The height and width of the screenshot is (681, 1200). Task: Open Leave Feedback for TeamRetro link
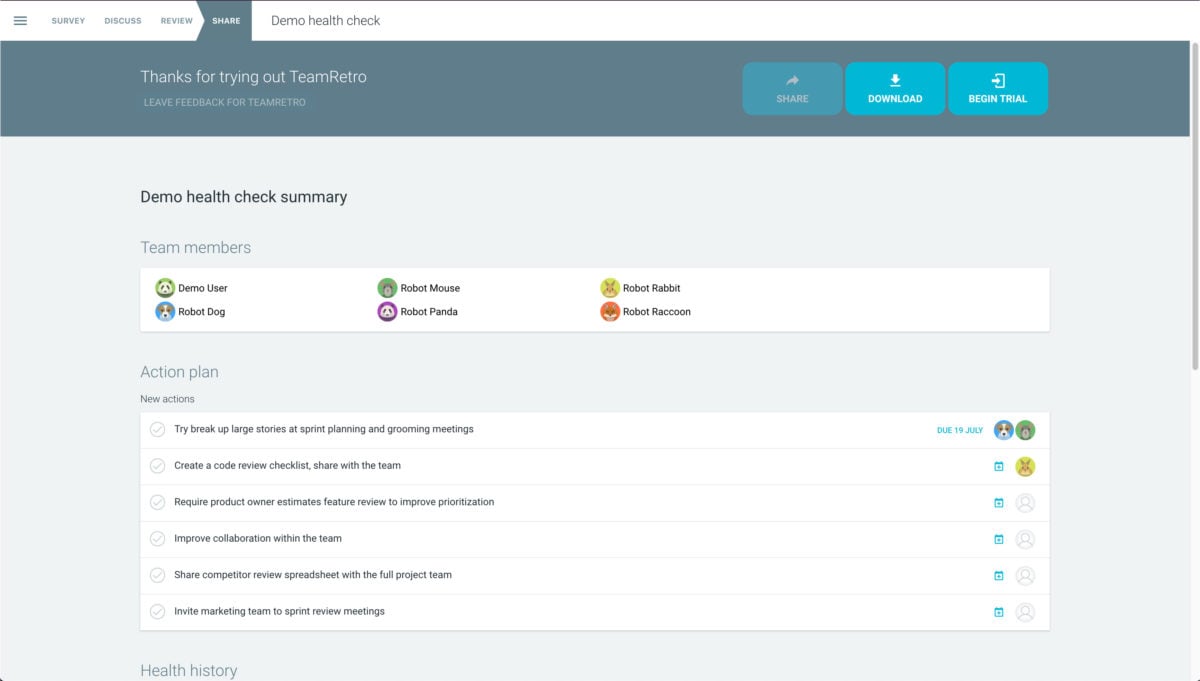tap(224, 102)
